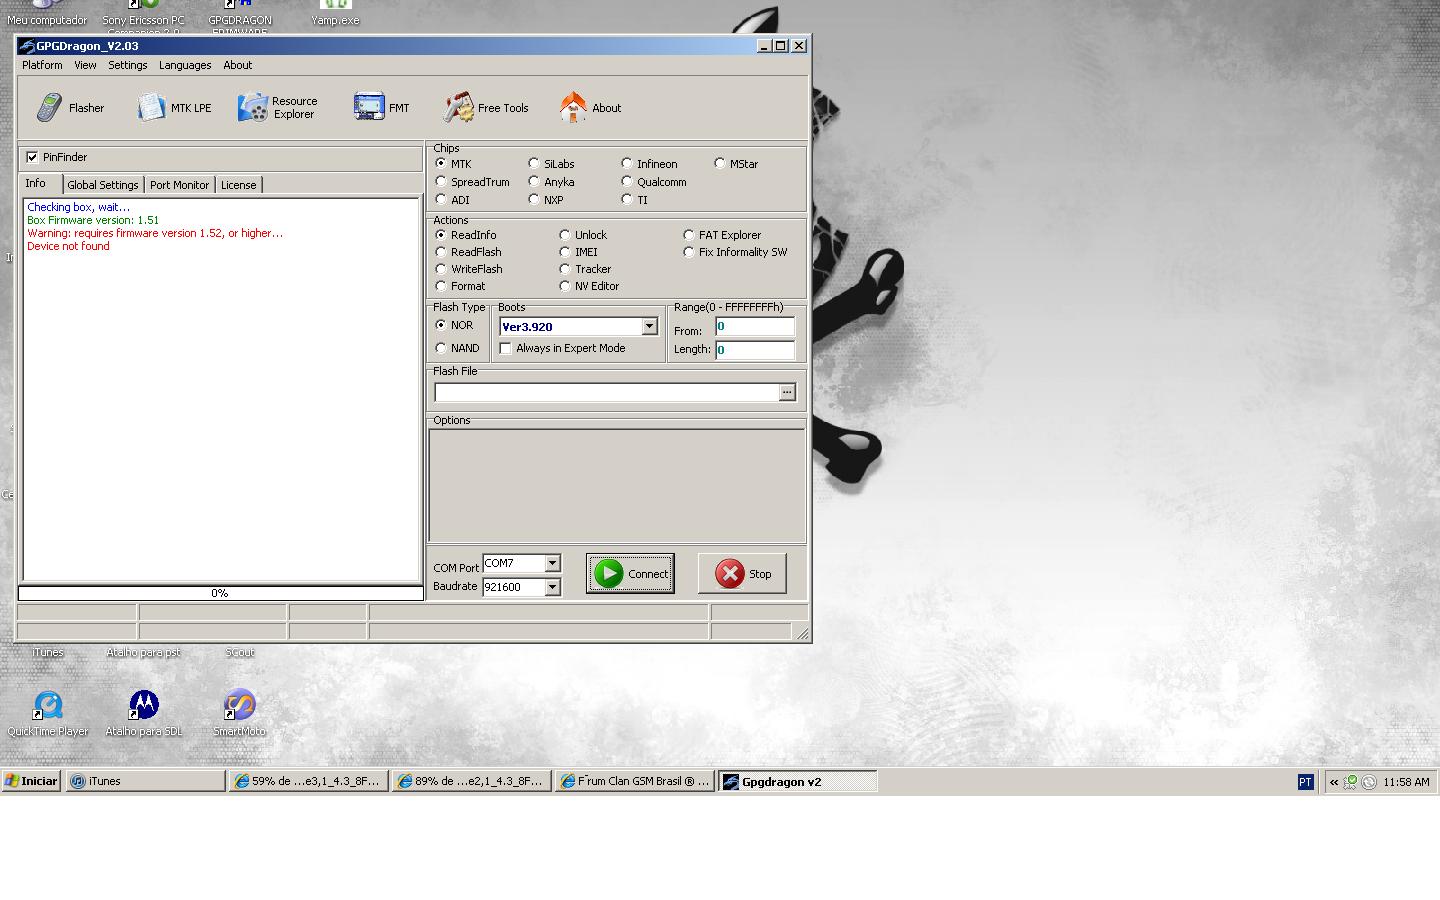Switch to the Port Monitor tab

point(180,185)
